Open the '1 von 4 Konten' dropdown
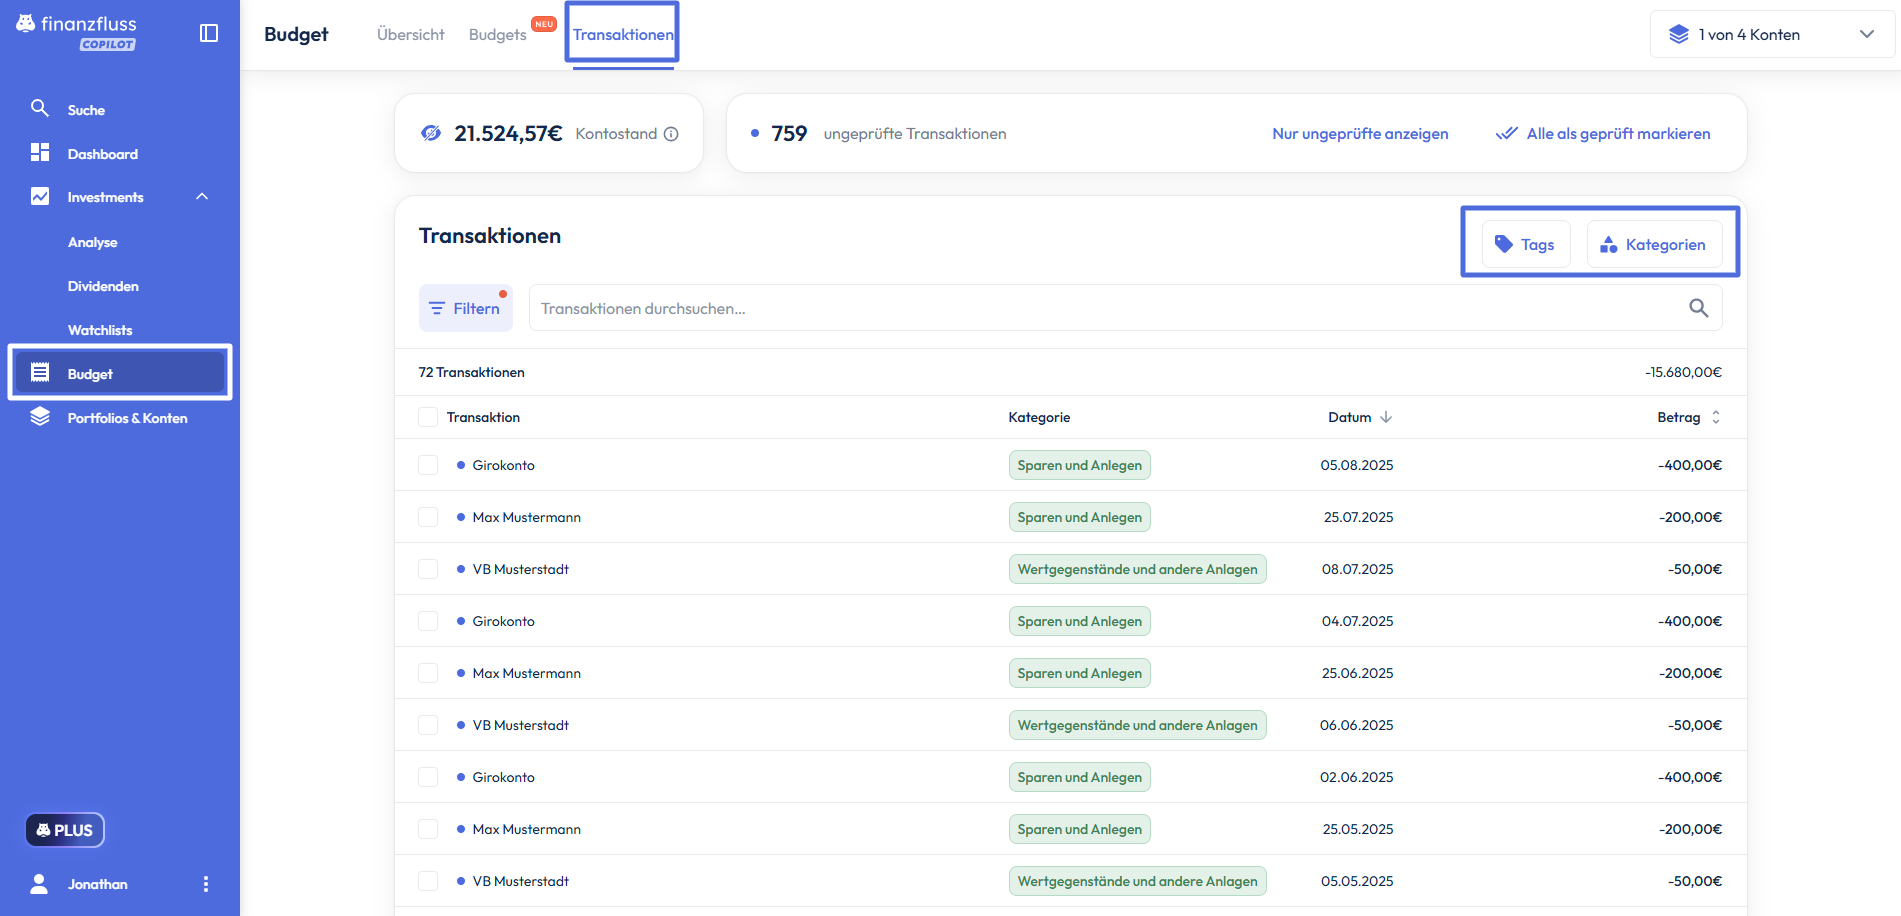Image resolution: width=1901 pixels, height=916 pixels. tap(1772, 34)
